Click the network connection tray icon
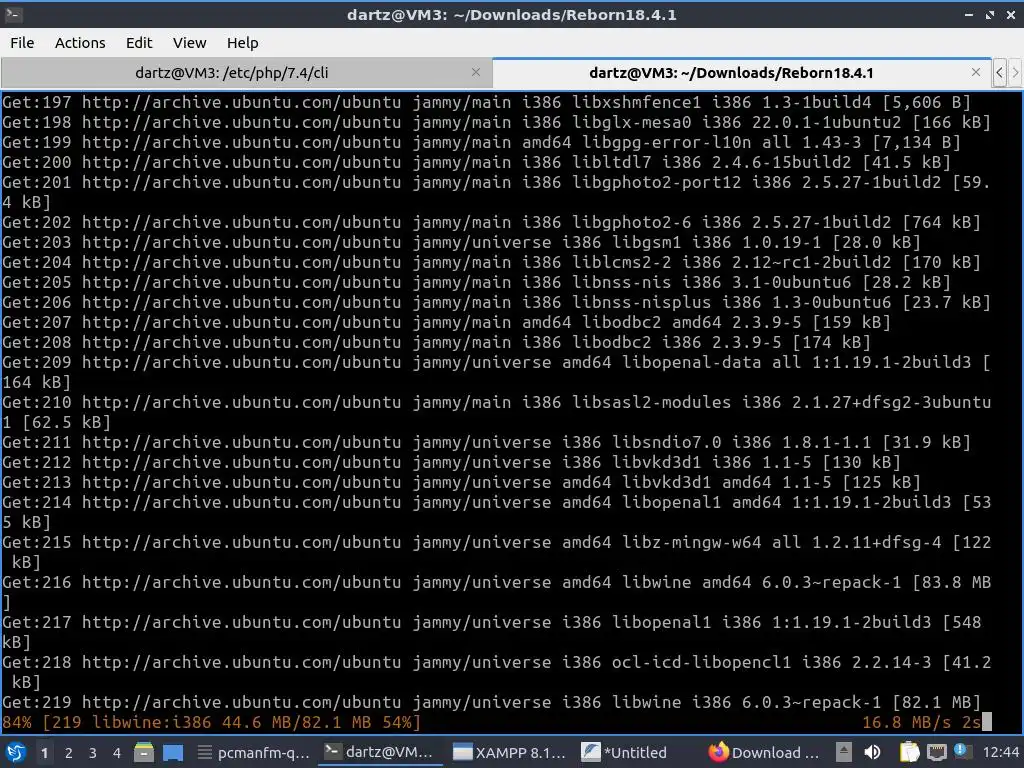 tap(937, 752)
